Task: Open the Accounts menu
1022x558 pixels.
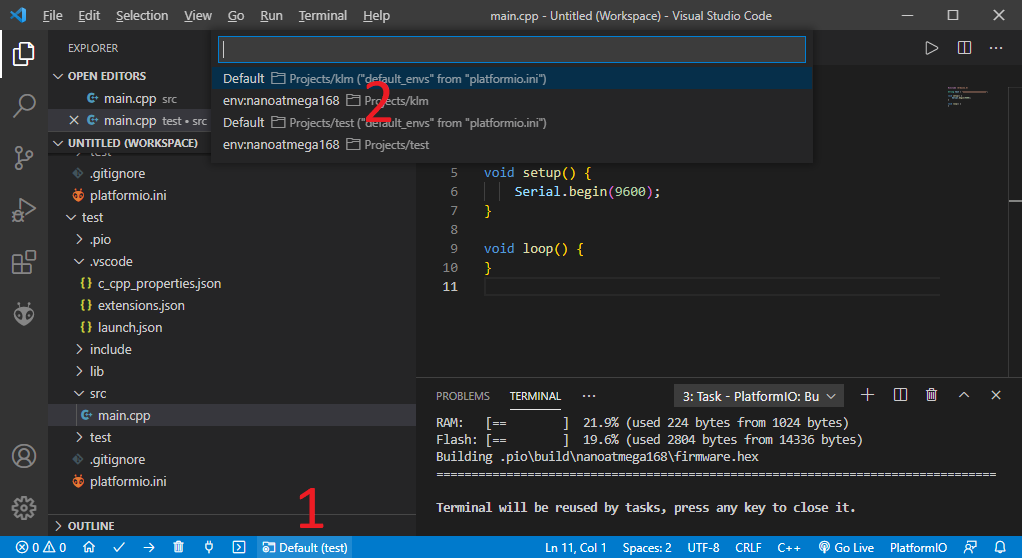Action: 23,456
